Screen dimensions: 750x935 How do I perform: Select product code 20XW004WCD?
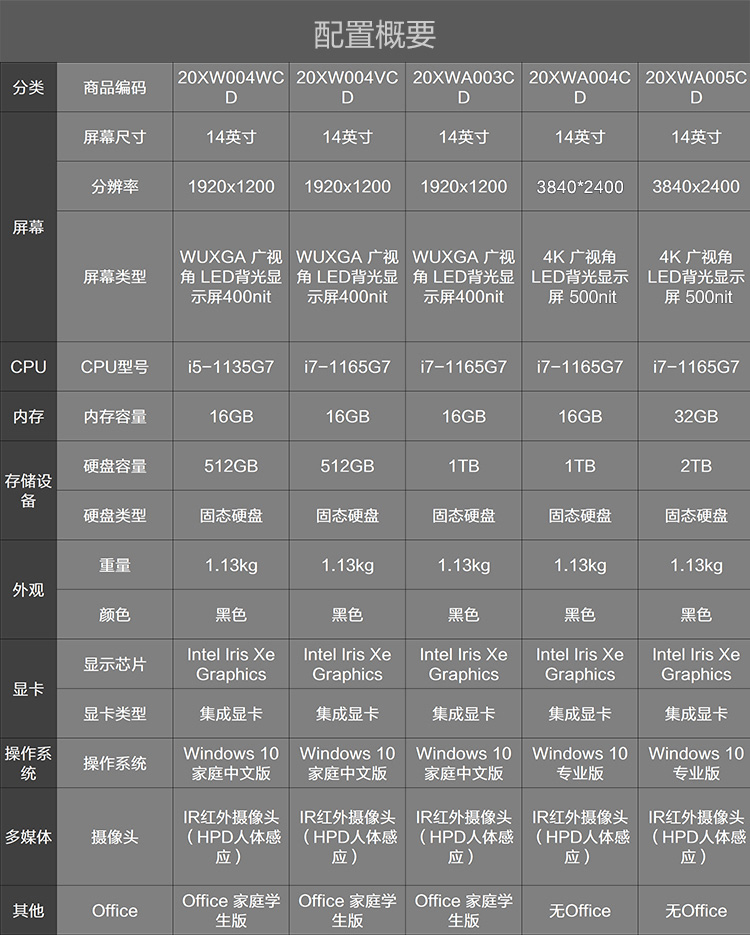[231, 87]
